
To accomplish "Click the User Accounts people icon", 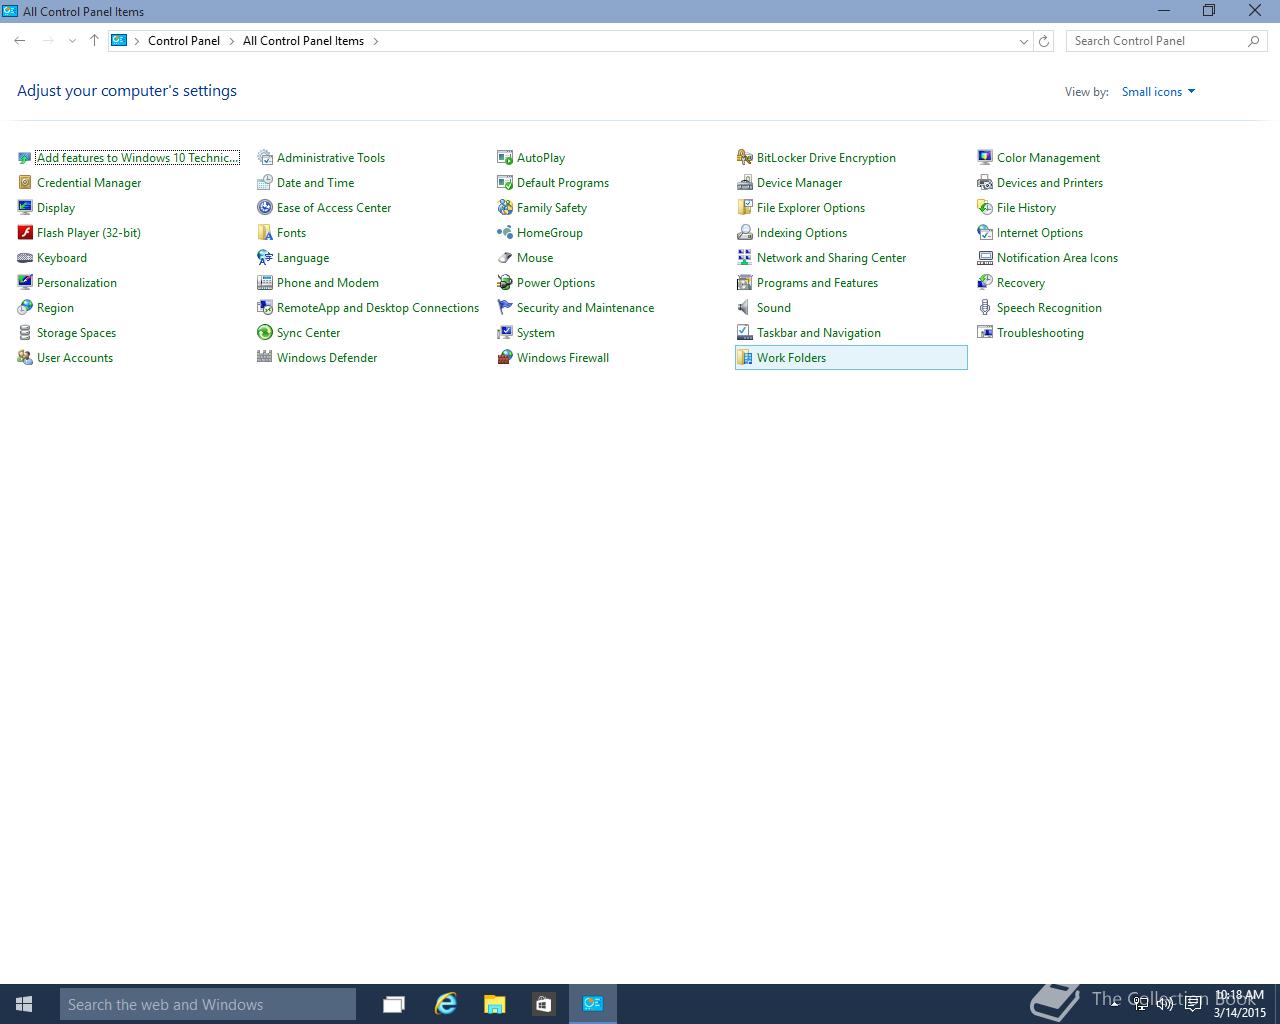I will tap(25, 358).
